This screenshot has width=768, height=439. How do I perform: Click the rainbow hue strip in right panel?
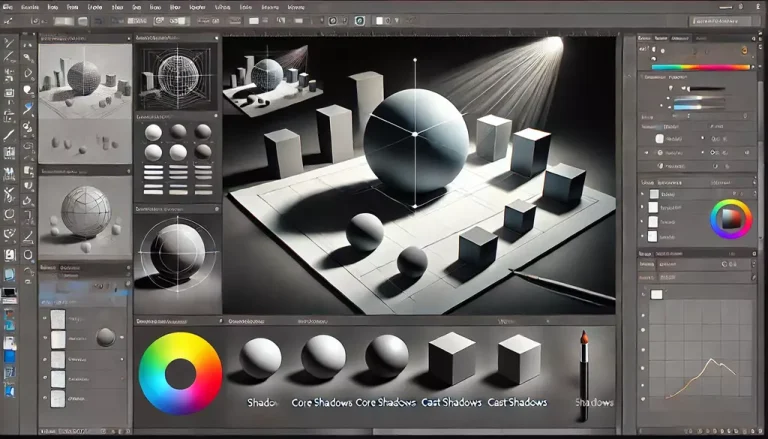pyautogui.click(x=700, y=68)
